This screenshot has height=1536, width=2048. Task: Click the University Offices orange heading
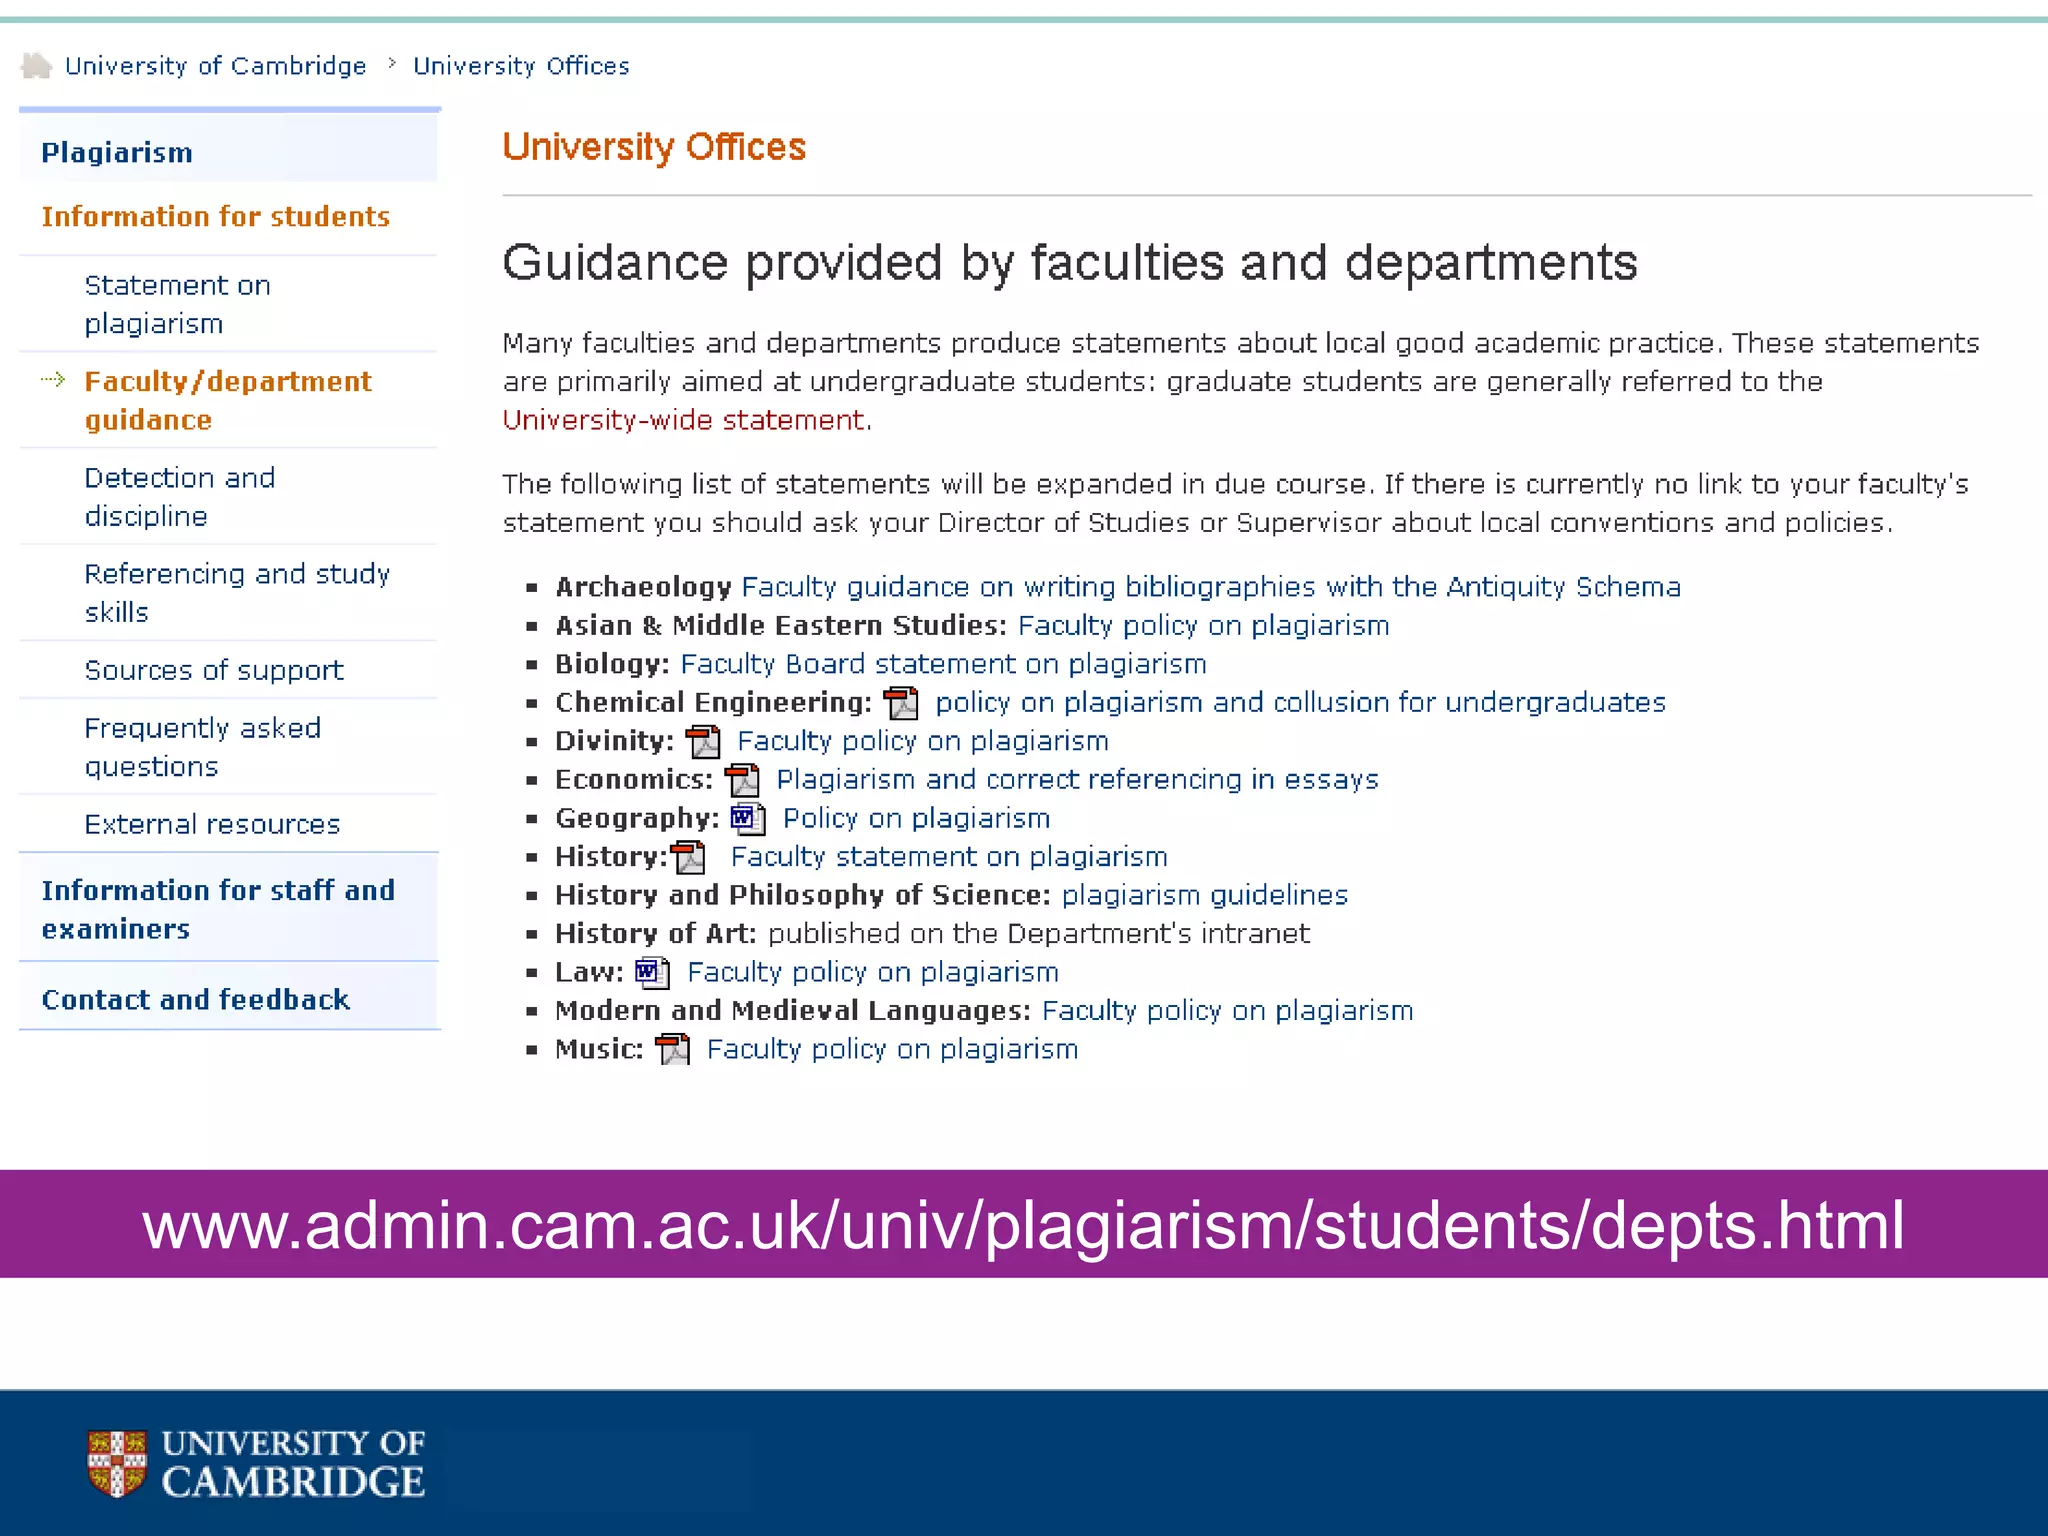pyautogui.click(x=654, y=147)
